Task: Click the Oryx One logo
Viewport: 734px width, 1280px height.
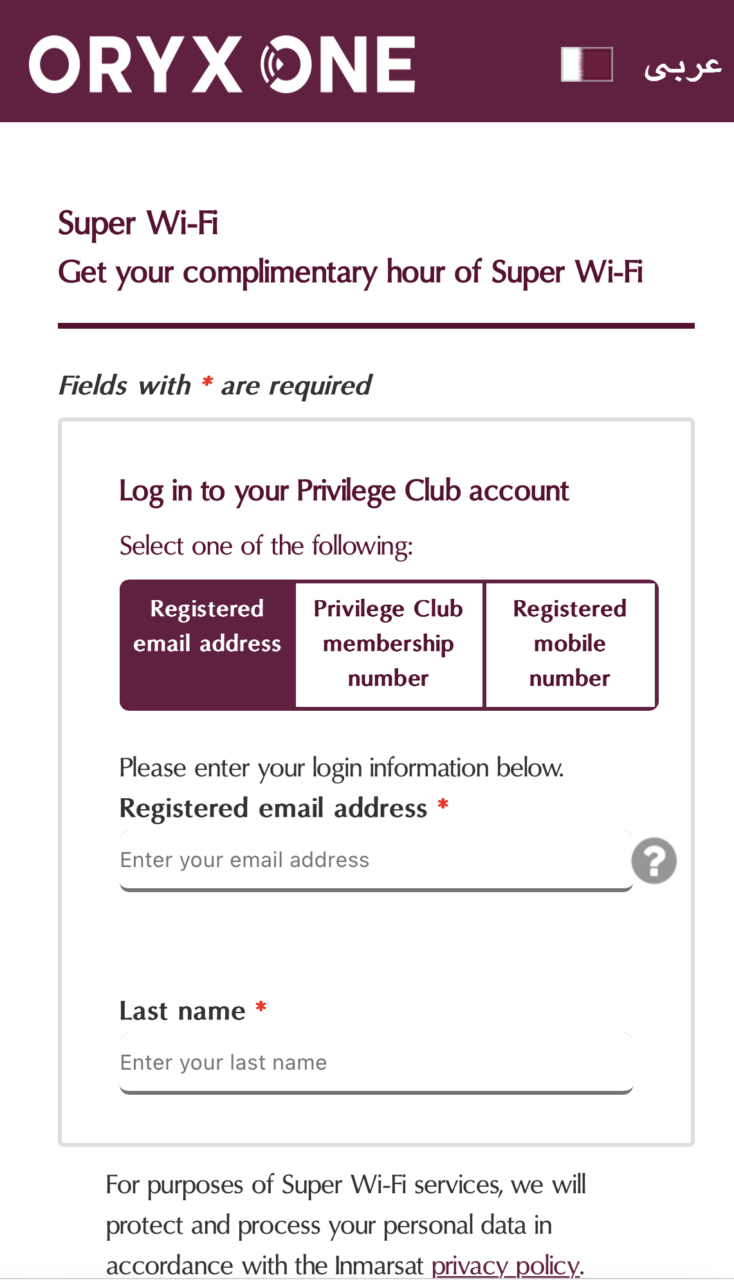Action: point(221,64)
